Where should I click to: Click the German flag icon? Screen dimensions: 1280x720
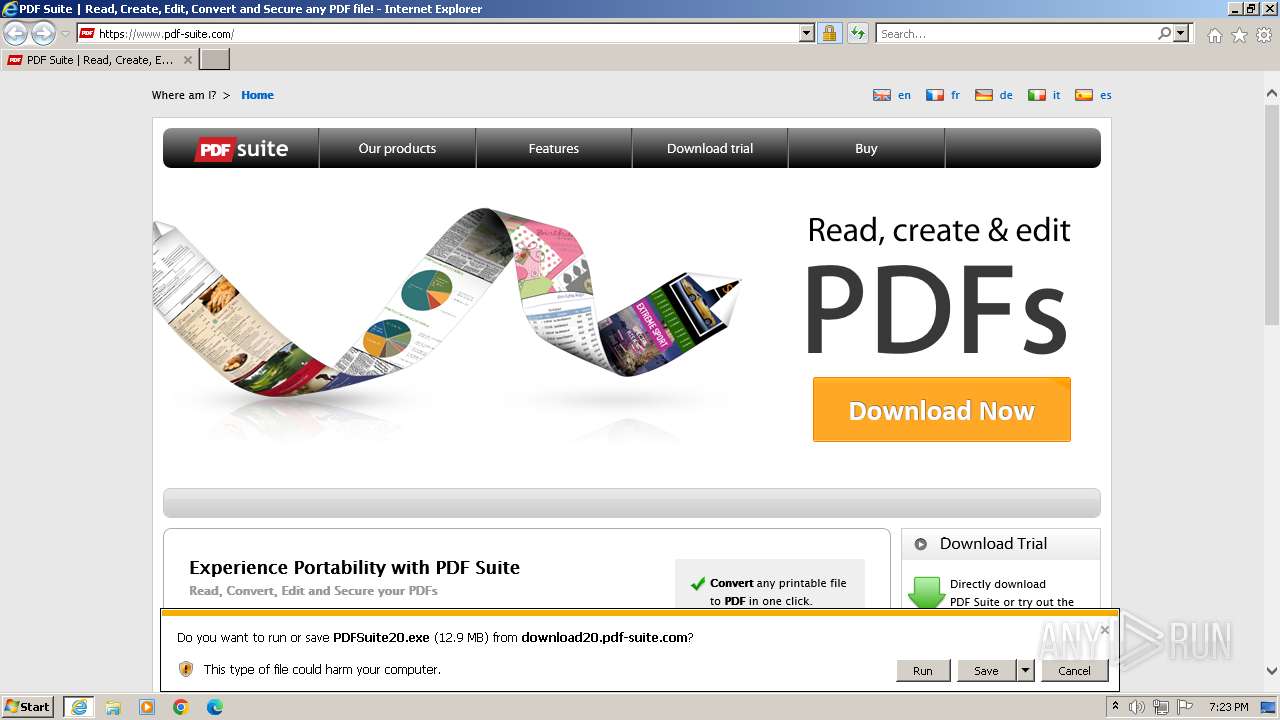[x=984, y=95]
